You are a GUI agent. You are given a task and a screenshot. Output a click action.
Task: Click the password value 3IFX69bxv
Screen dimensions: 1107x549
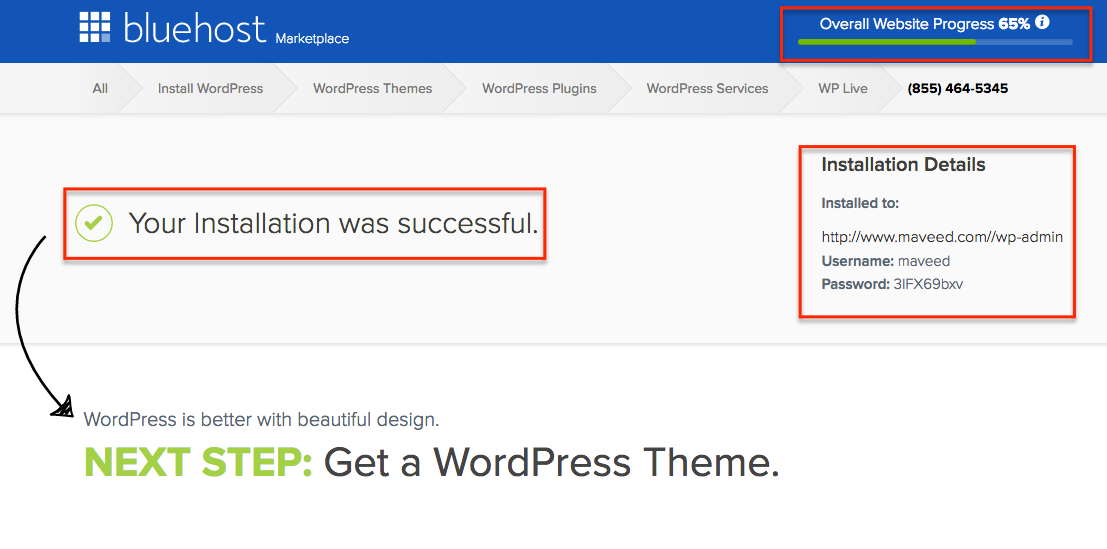coord(928,284)
